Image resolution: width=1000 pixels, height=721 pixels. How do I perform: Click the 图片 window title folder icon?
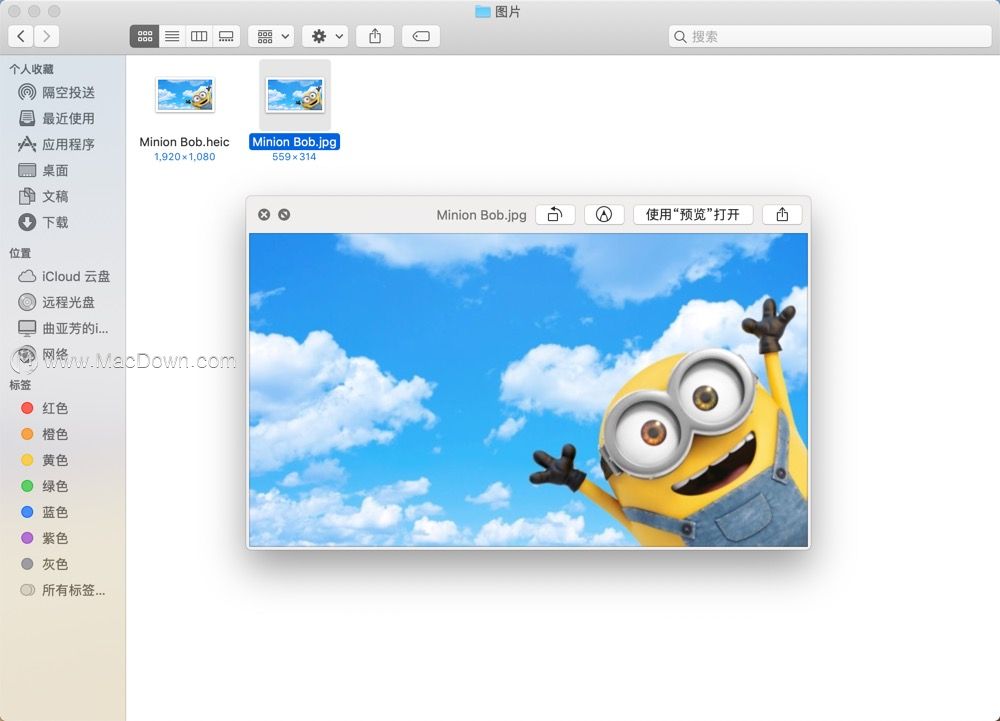pyautogui.click(x=483, y=11)
